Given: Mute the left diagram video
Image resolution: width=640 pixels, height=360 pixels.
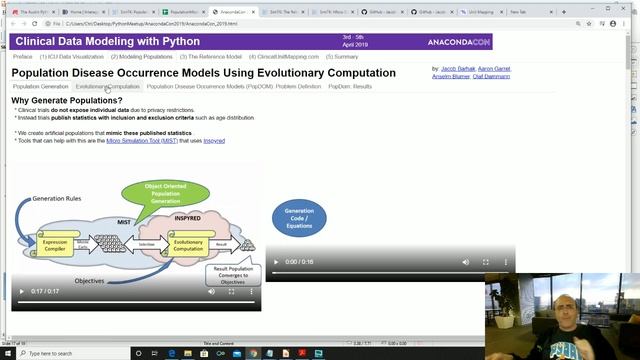Looking at the screenshot, I should (211, 291).
